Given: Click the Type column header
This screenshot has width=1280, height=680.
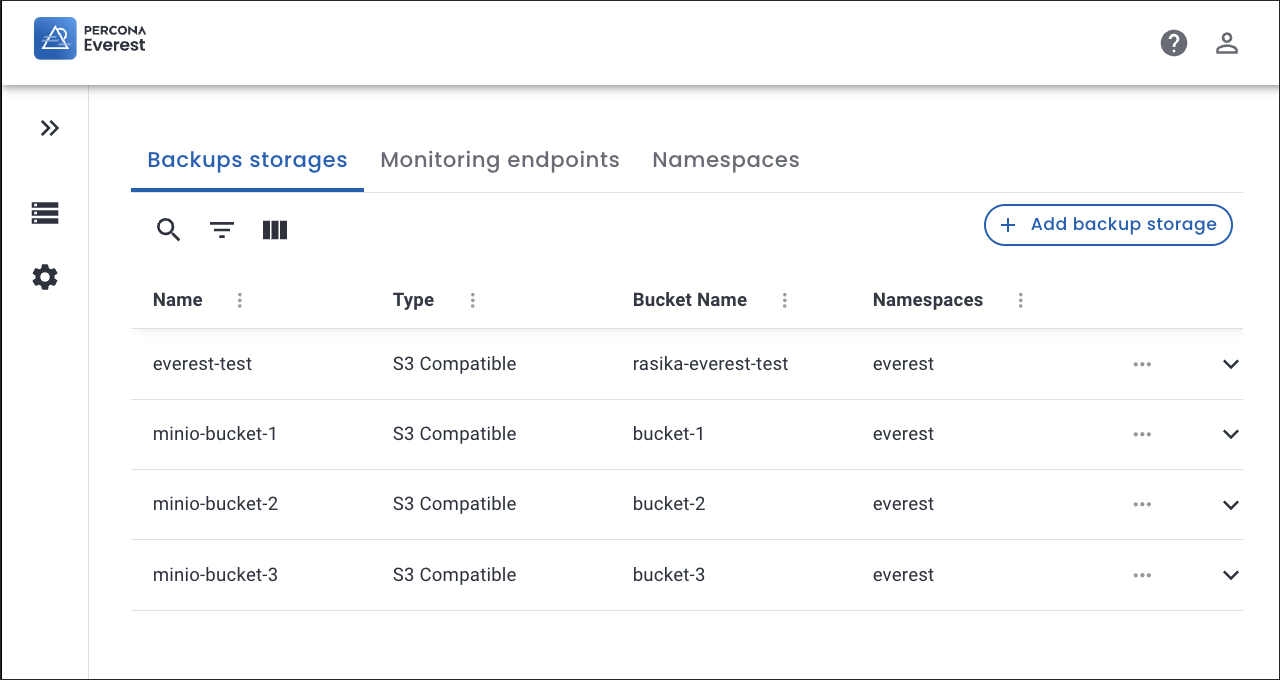Looking at the screenshot, I should coord(413,300).
